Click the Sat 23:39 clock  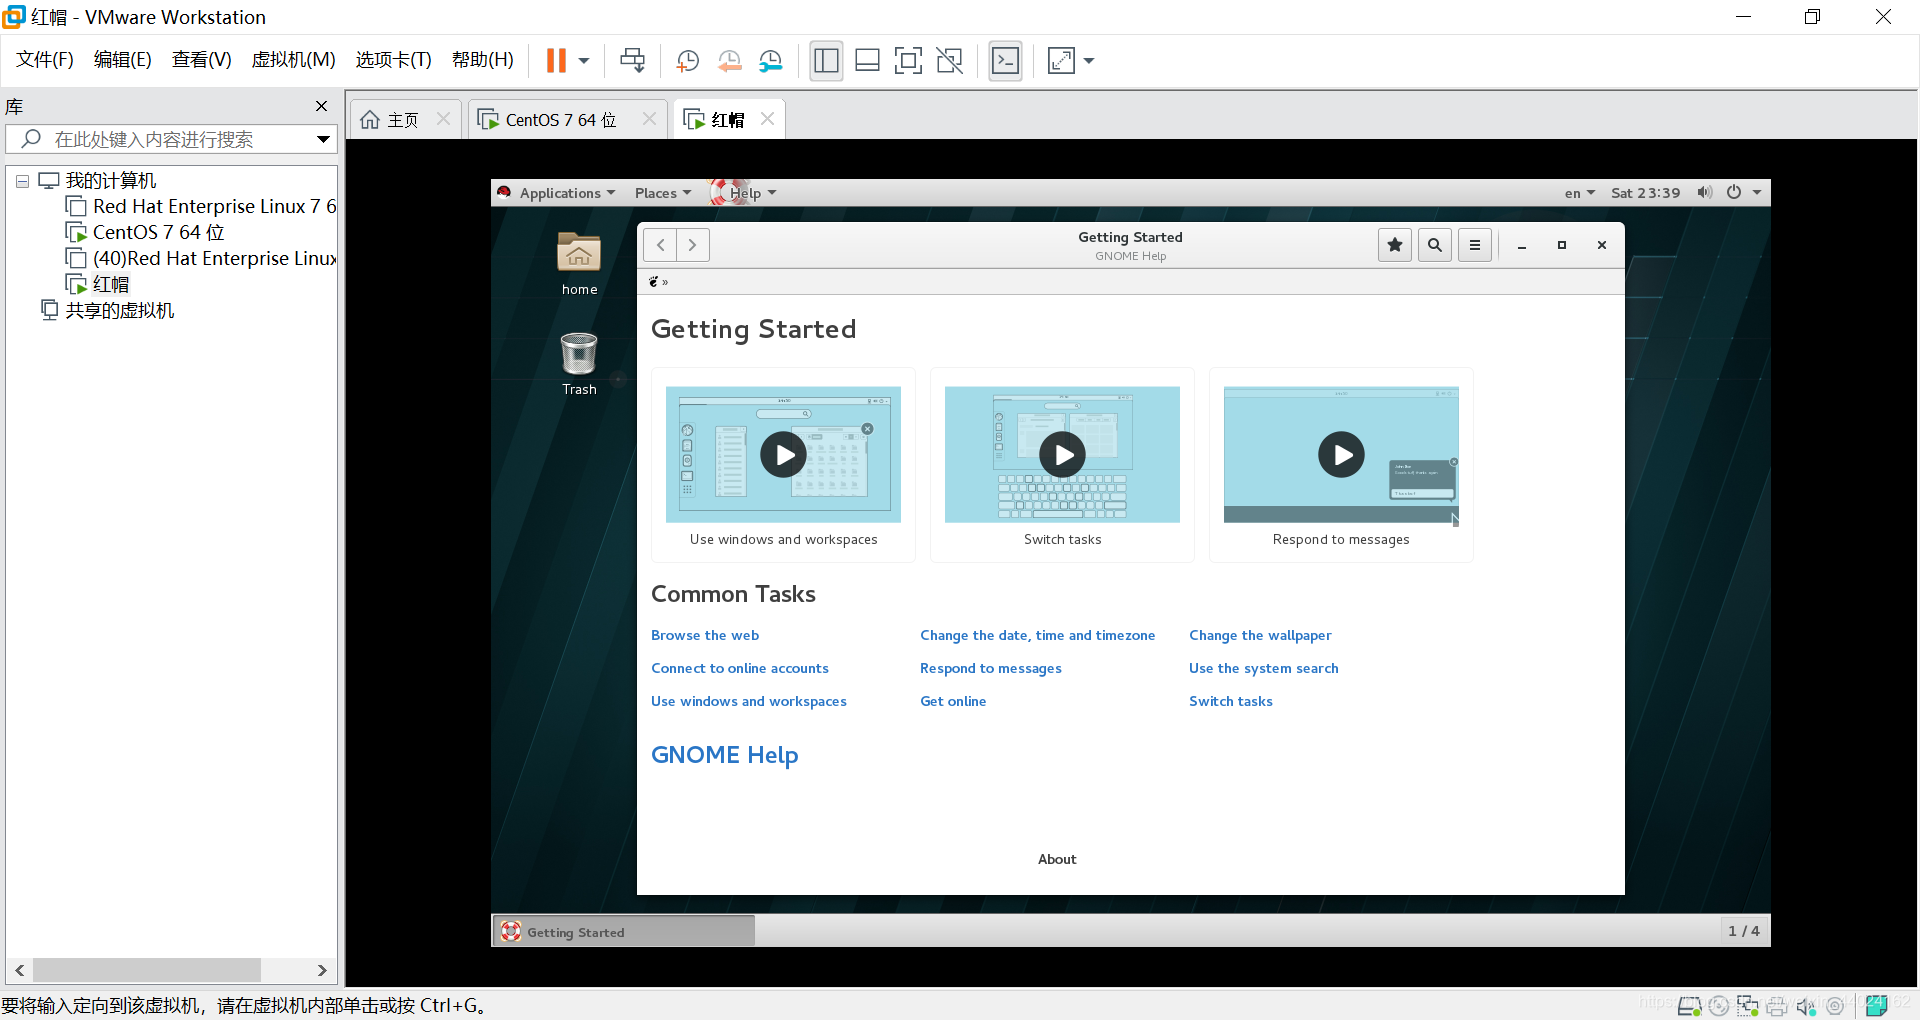point(1645,193)
